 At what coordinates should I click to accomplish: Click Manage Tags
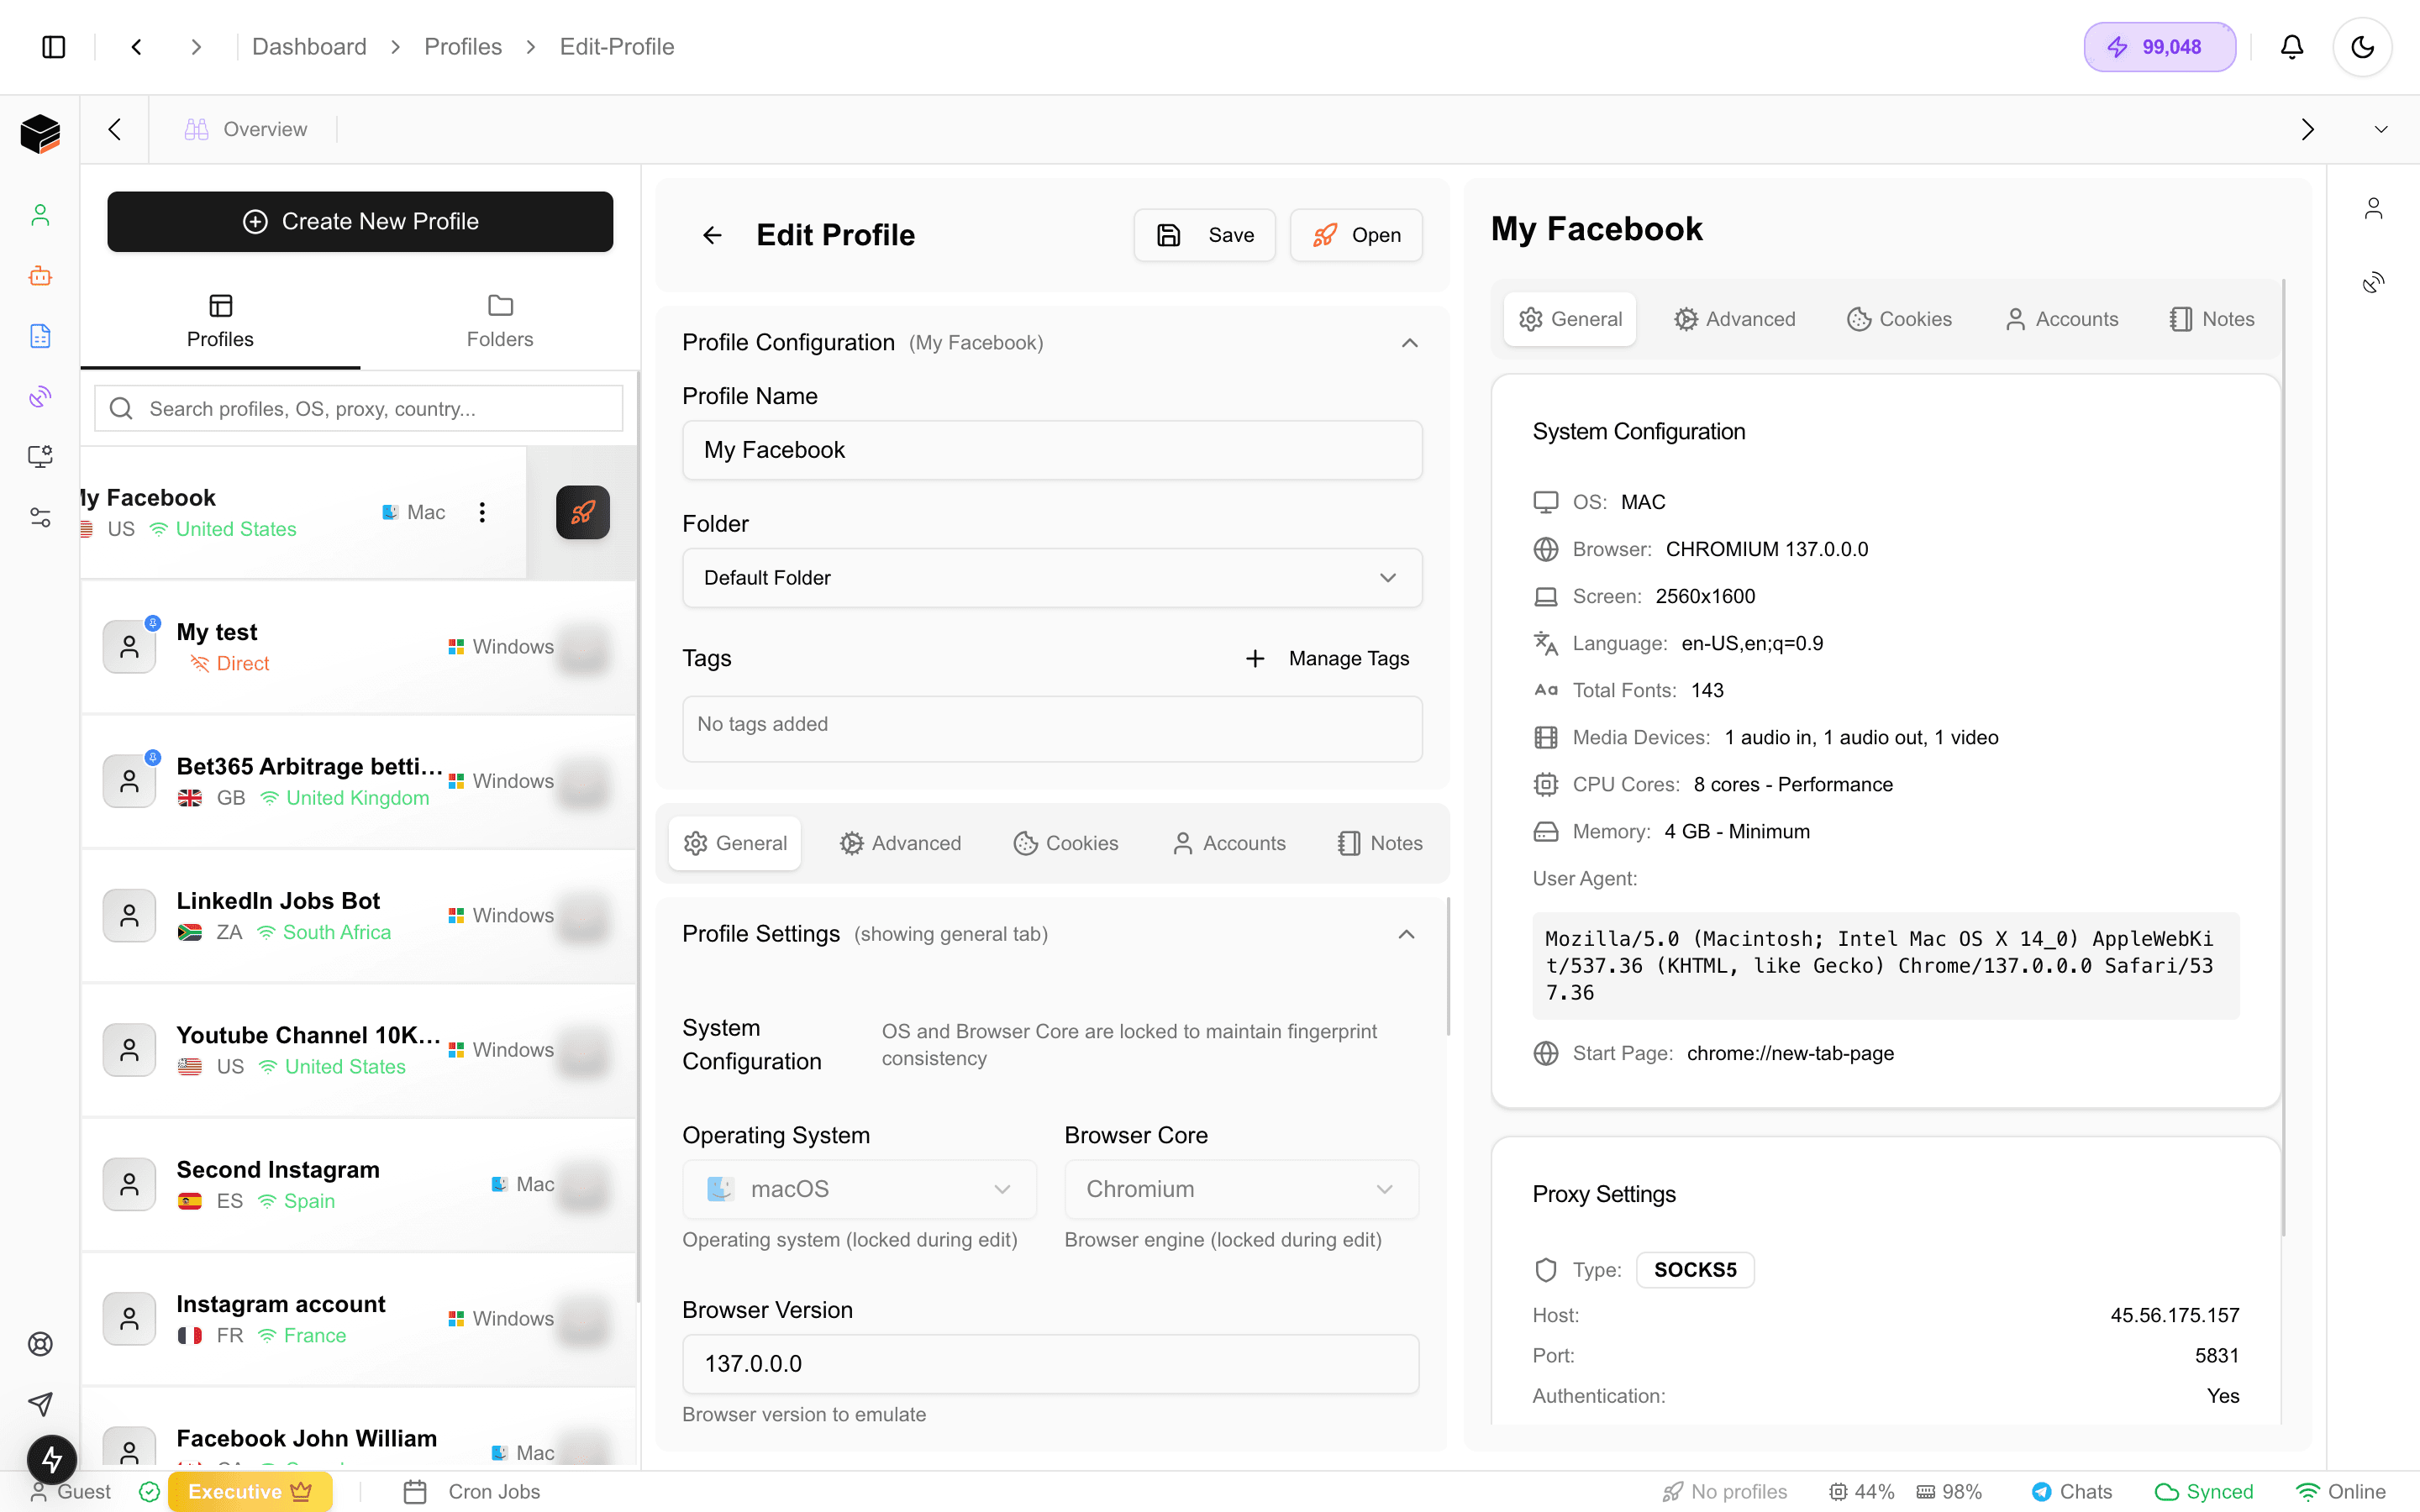1327,658
